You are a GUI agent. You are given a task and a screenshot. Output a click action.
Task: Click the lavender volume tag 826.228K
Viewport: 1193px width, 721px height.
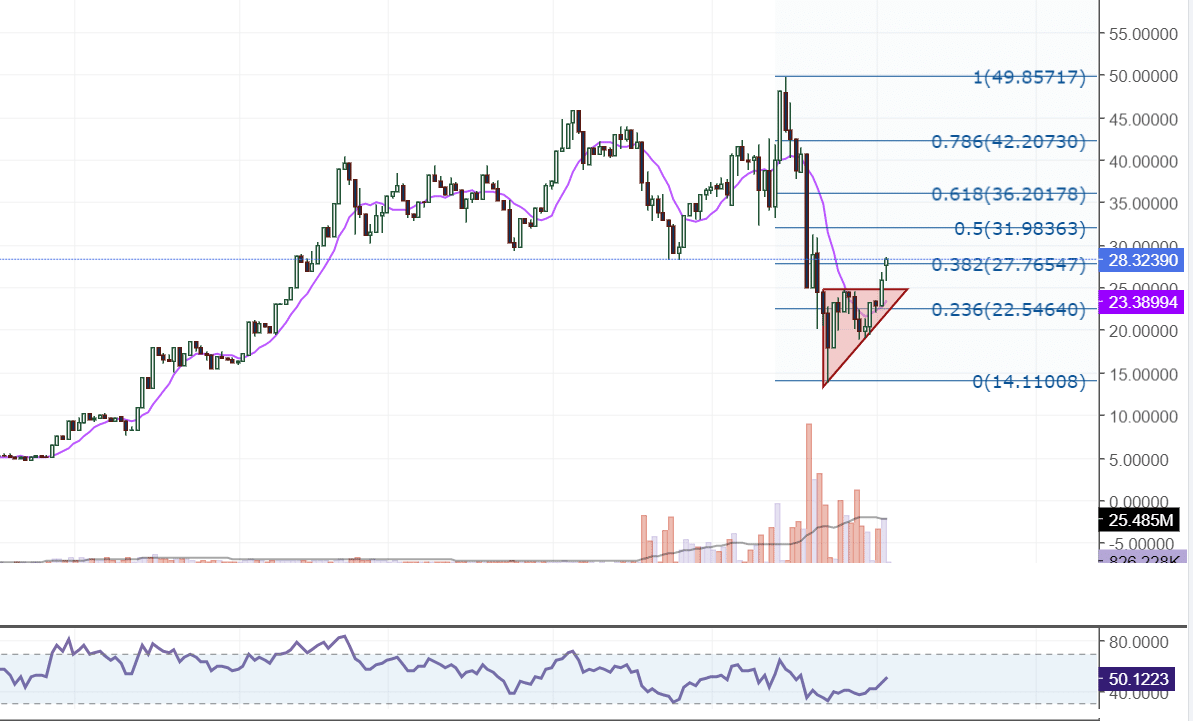(x=1141, y=557)
